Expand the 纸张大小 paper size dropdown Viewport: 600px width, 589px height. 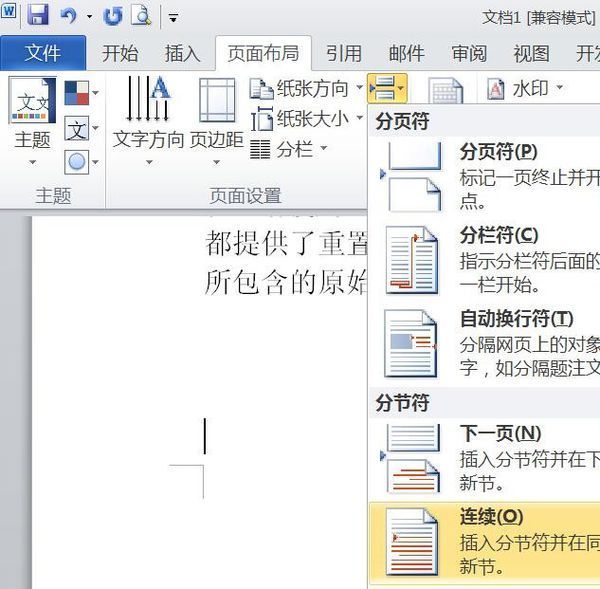click(x=306, y=119)
